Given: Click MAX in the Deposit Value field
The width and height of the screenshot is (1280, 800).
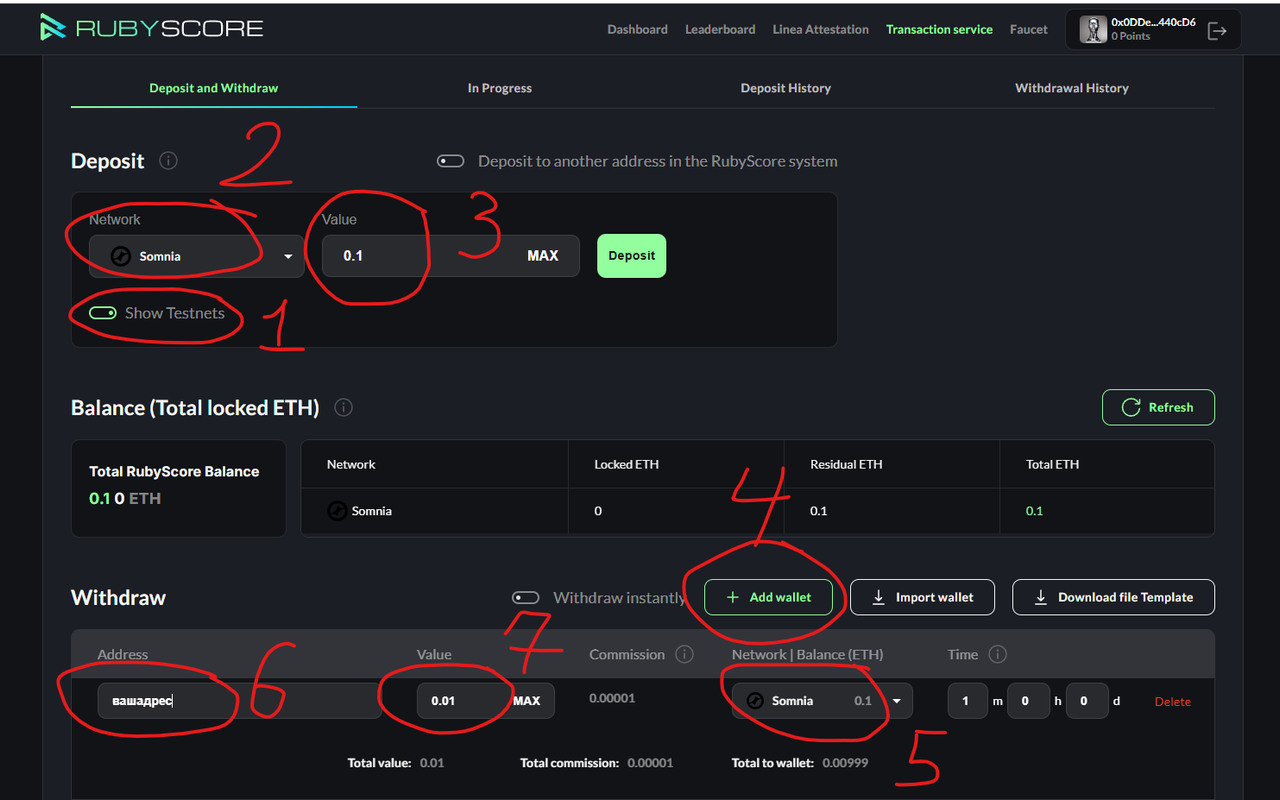Looking at the screenshot, I should click(543, 256).
